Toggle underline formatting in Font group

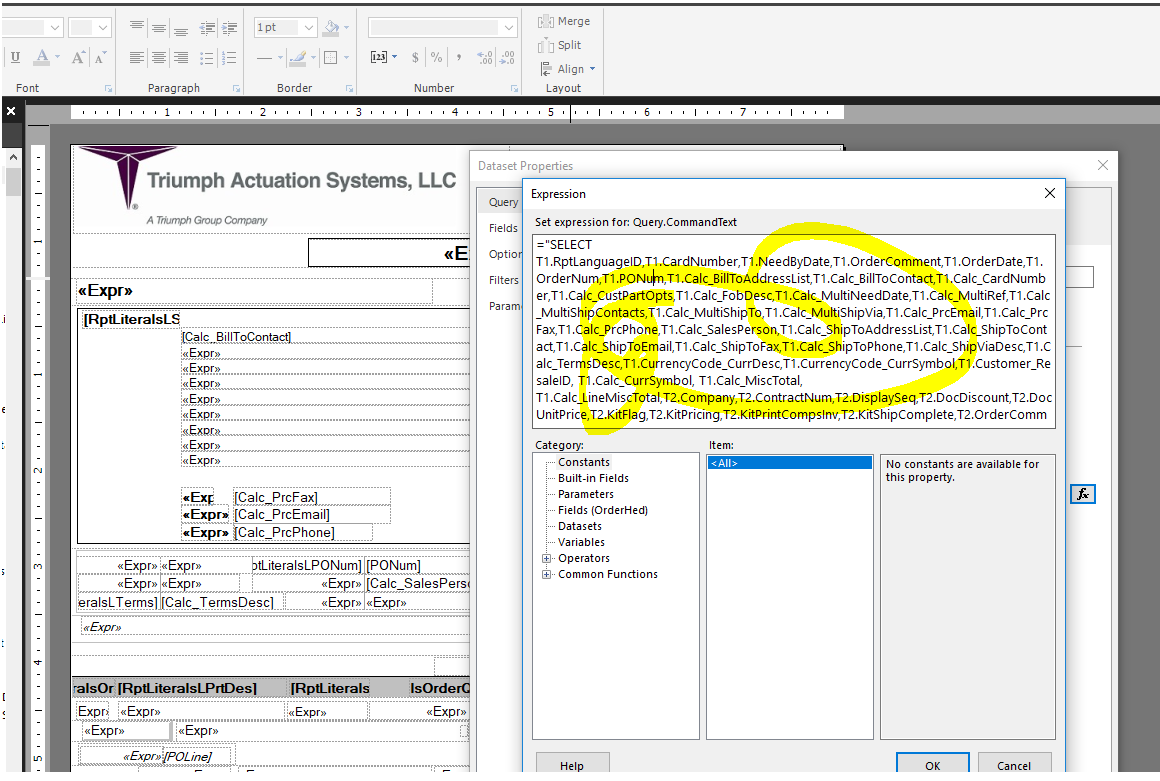click(x=16, y=57)
